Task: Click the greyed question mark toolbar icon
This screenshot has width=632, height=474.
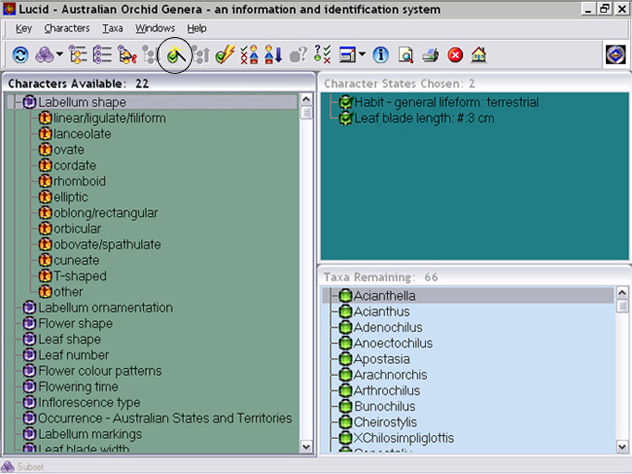Action: [298, 55]
